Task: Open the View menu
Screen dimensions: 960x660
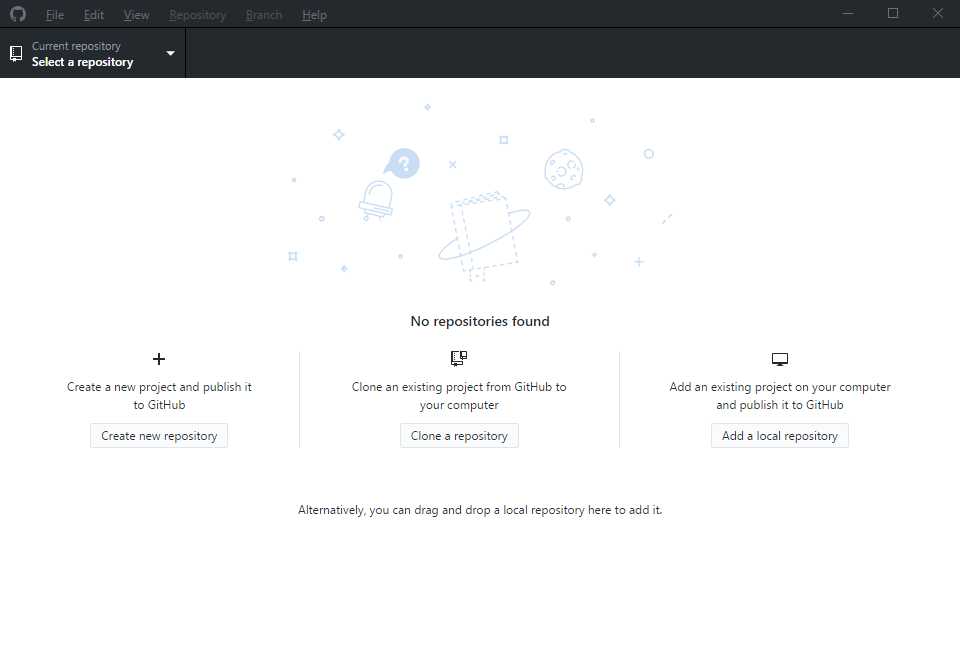Action: [137, 15]
